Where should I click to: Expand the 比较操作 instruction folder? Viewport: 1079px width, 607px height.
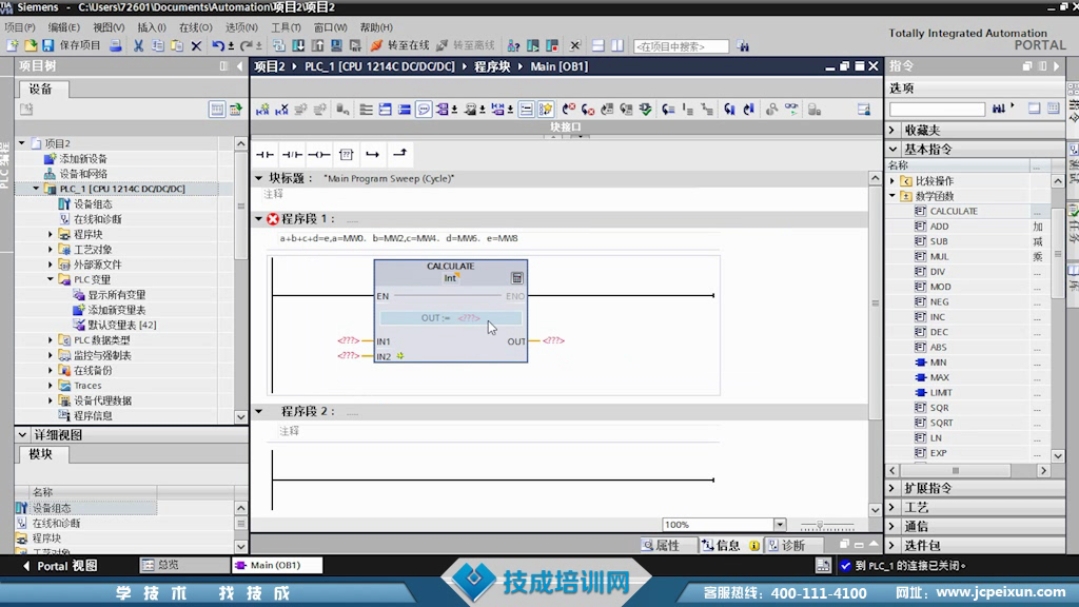[893, 181]
